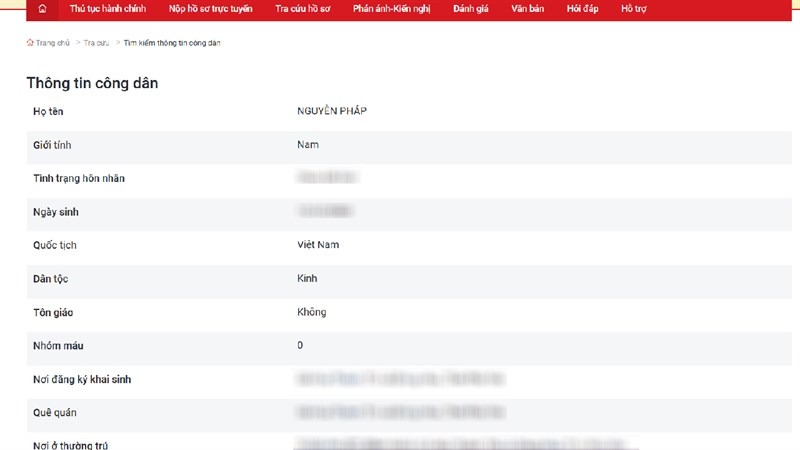Screen dimensions: 800x450
Task: Select the name value NGUYỄN PHÁP
Action: click(x=332, y=111)
